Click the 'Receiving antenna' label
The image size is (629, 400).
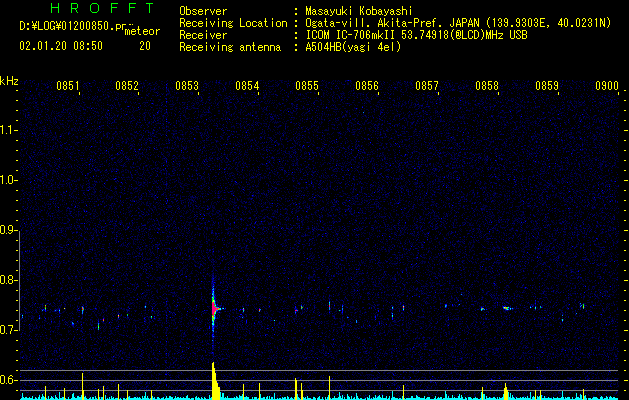tap(230, 47)
